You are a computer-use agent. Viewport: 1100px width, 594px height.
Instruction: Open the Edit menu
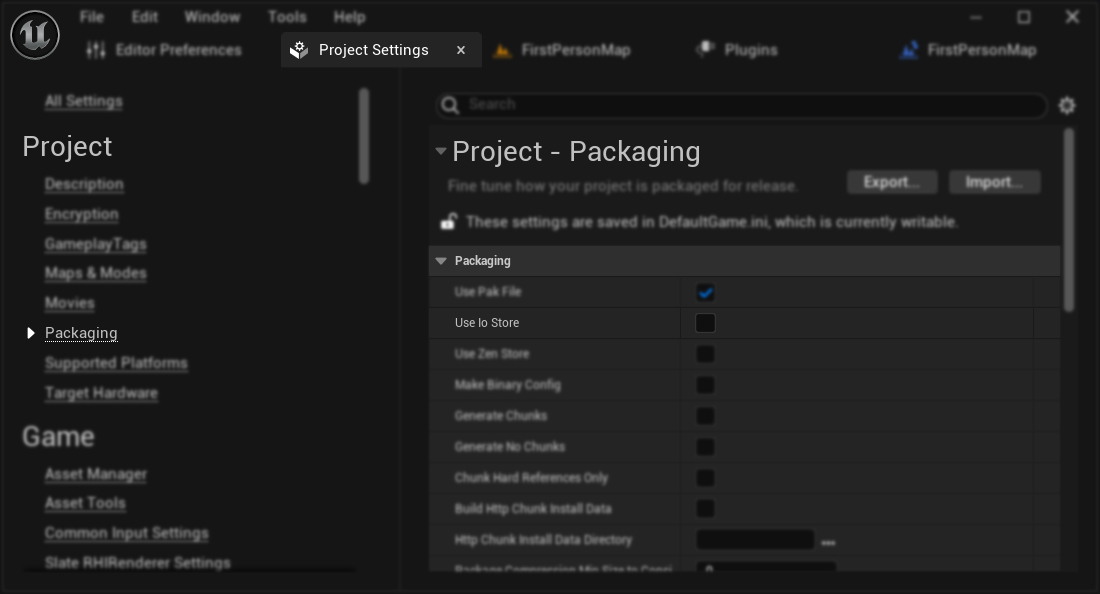pyautogui.click(x=145, y=17)
